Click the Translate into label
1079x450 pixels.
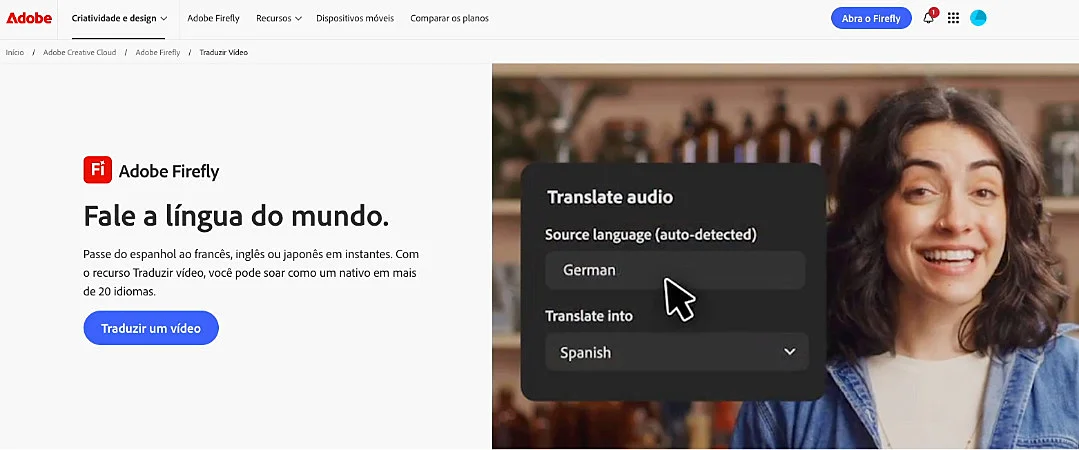589,316
